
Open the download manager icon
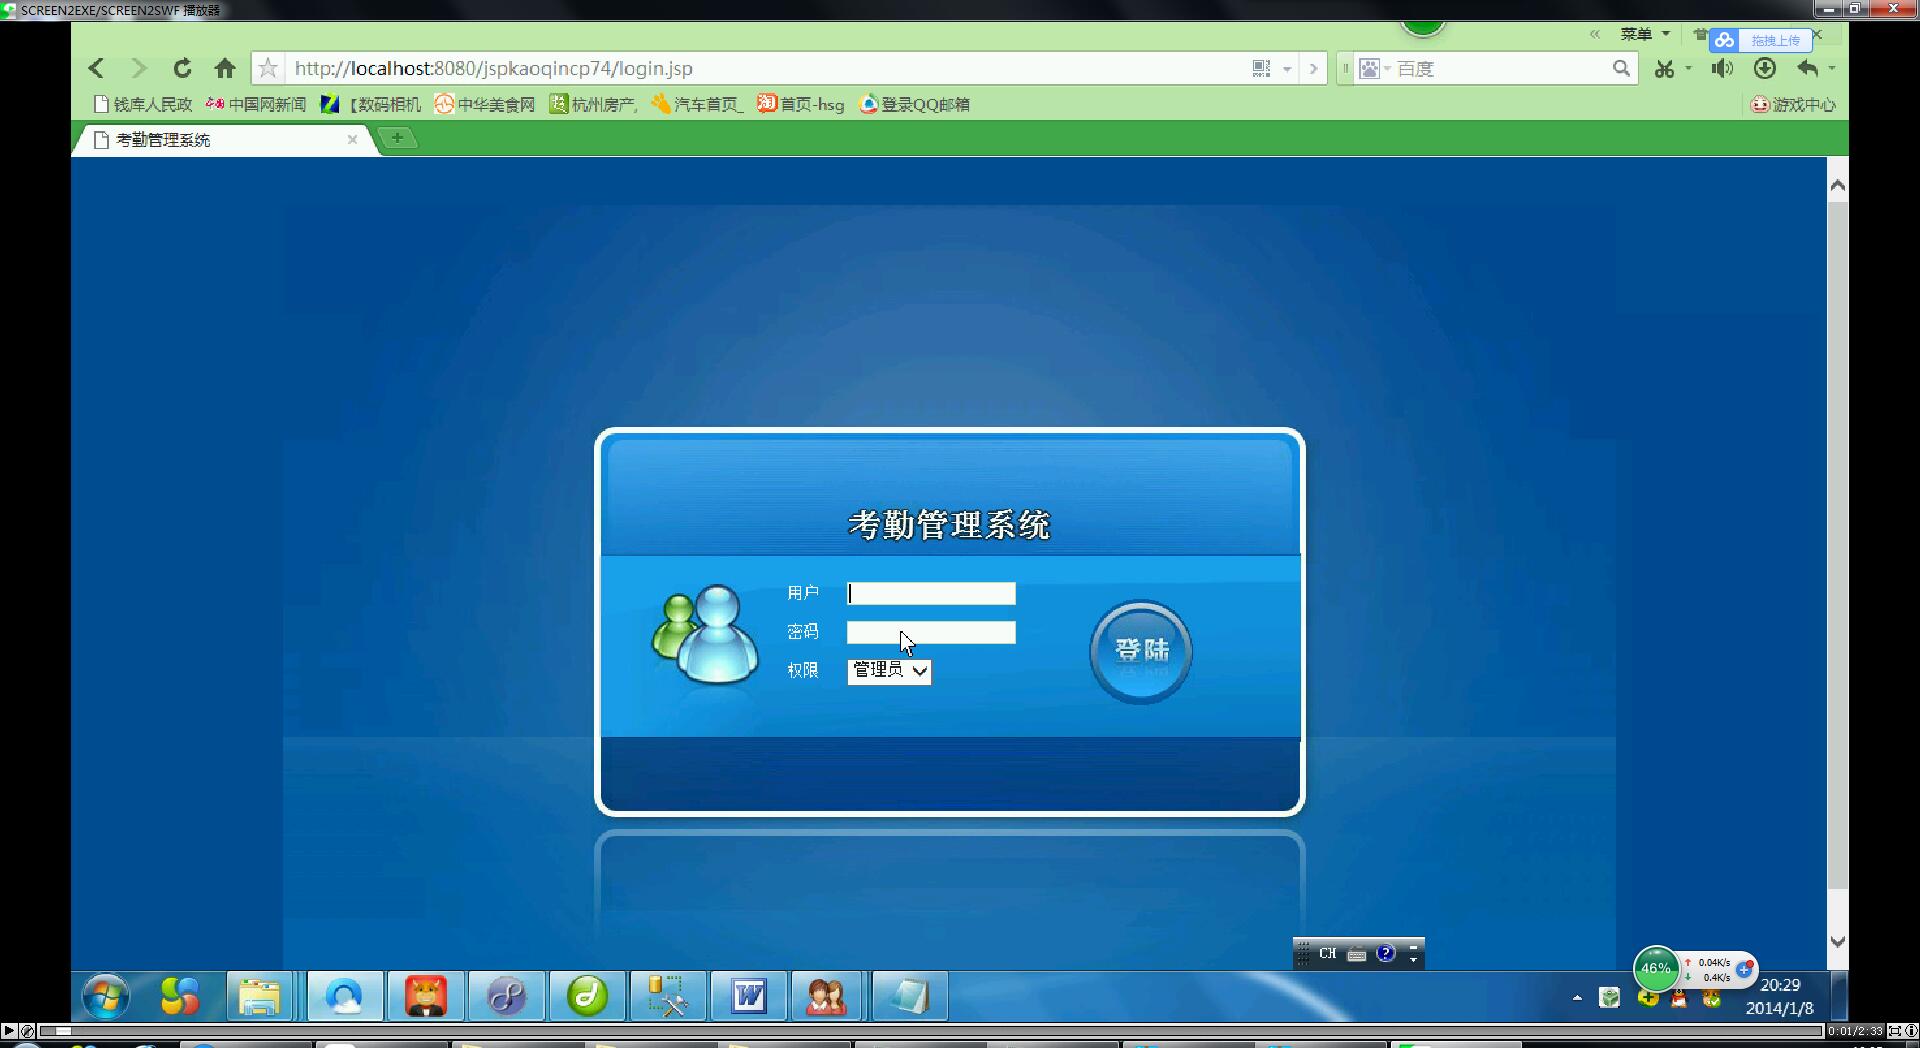pos(1765,68)
